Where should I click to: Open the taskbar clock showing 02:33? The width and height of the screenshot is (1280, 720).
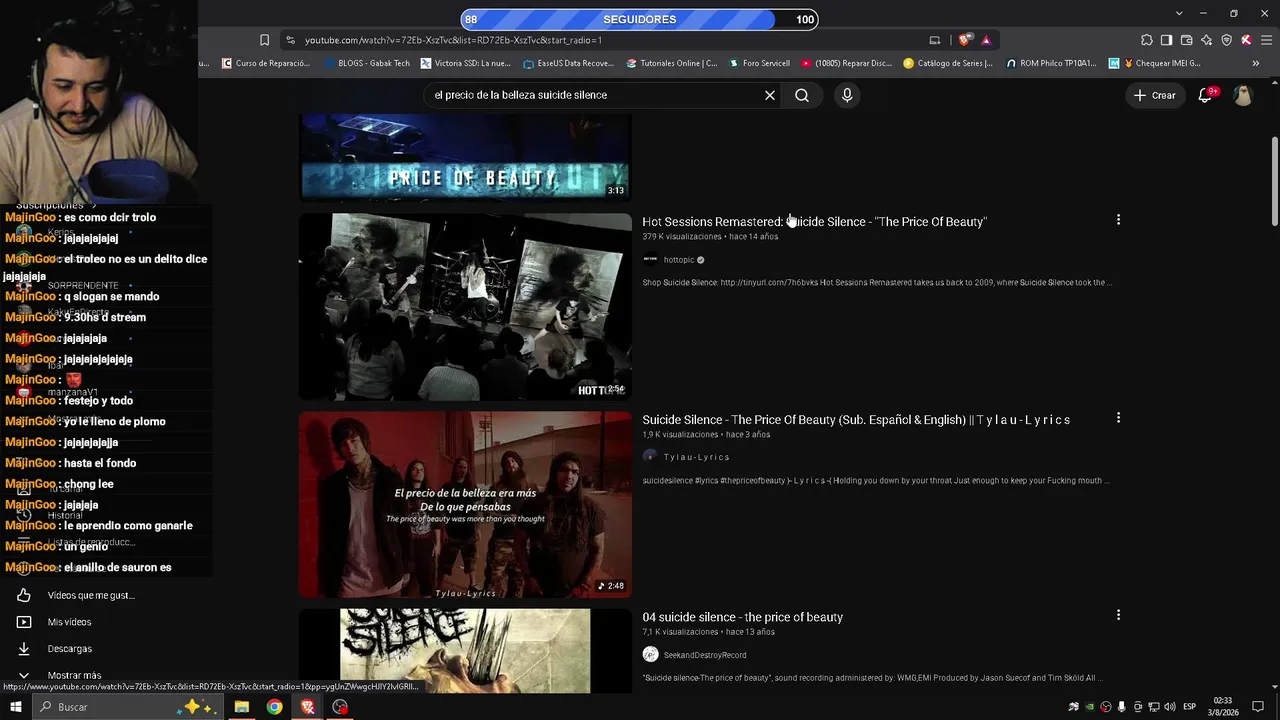(x=1222, y=707)
